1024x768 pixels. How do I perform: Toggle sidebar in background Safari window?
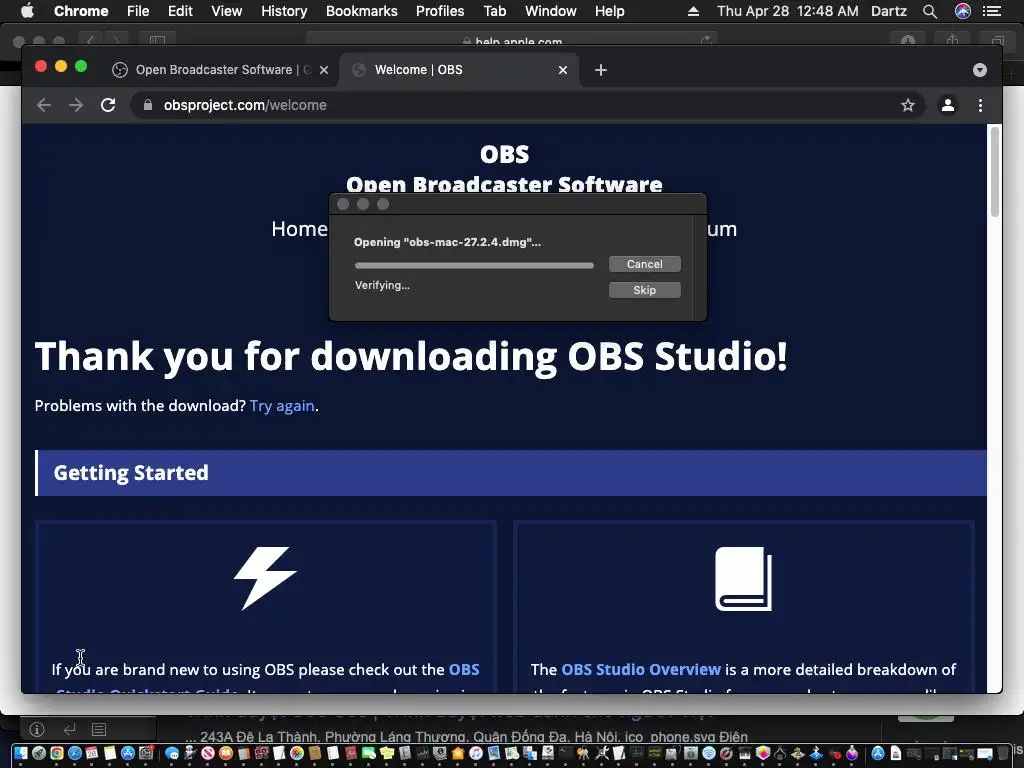157,41
